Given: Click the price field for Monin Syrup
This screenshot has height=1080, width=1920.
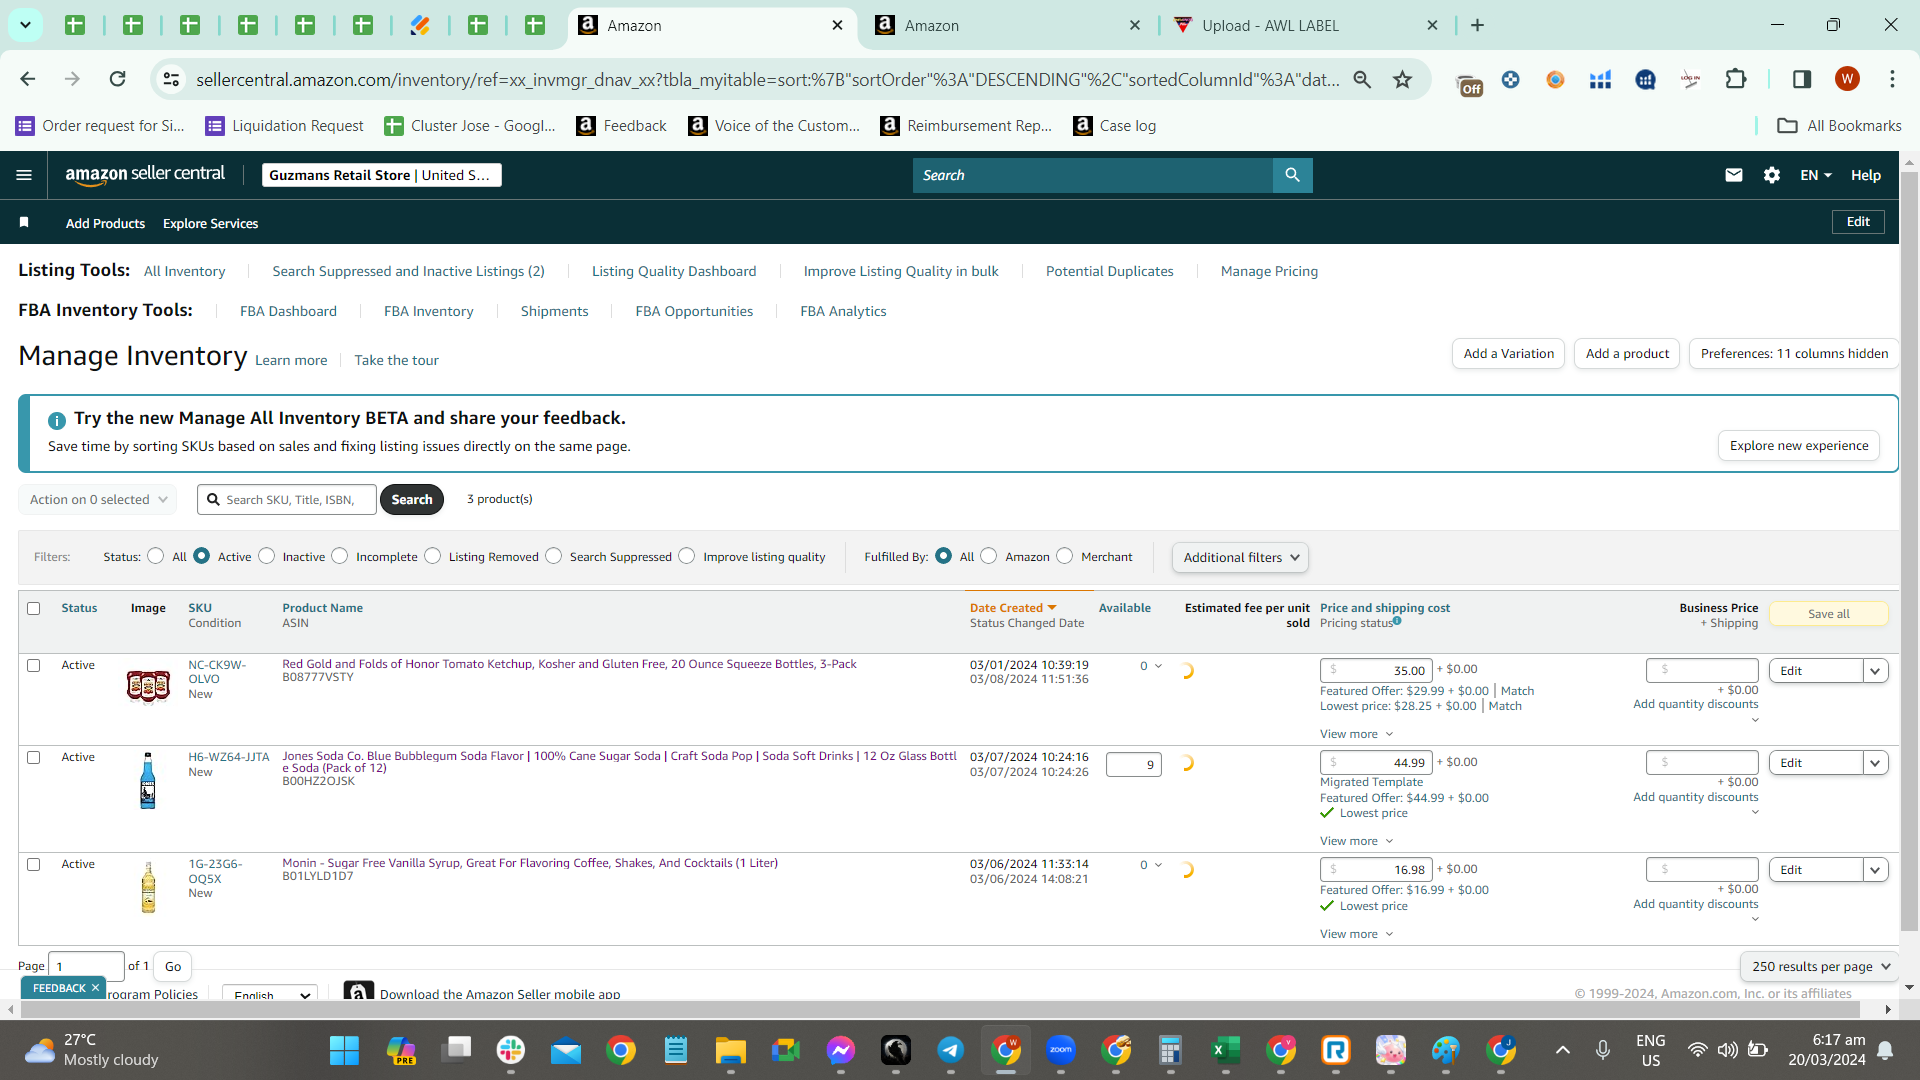Looking at the screenshot, I should (1376, 870).
